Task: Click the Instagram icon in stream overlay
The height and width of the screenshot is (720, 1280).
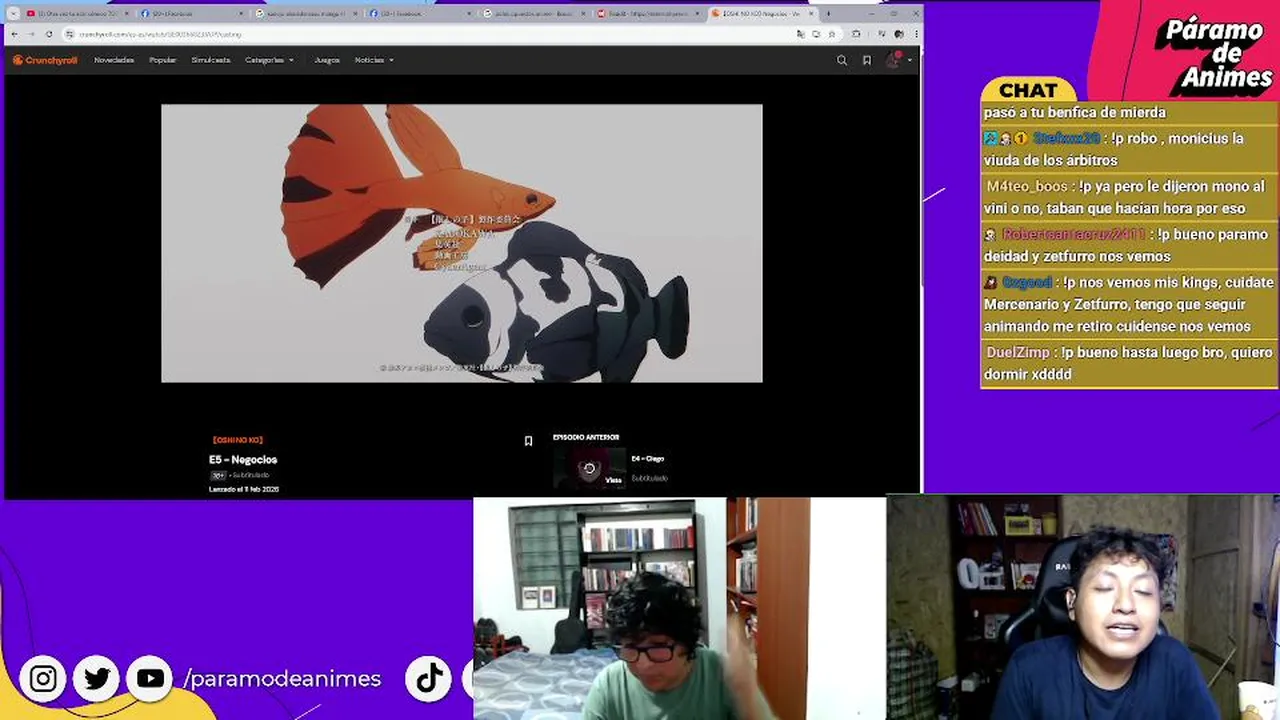Action: tap(43, 679)
